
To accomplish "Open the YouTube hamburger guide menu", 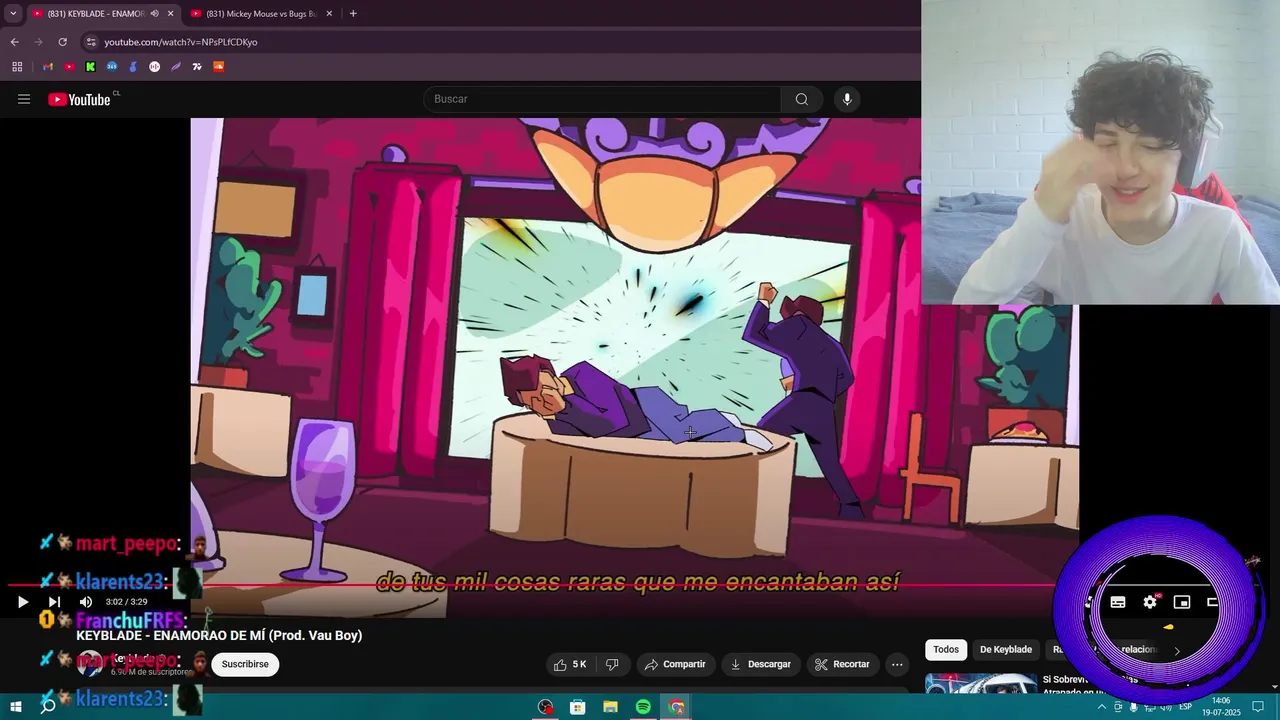I will point(24,99).
